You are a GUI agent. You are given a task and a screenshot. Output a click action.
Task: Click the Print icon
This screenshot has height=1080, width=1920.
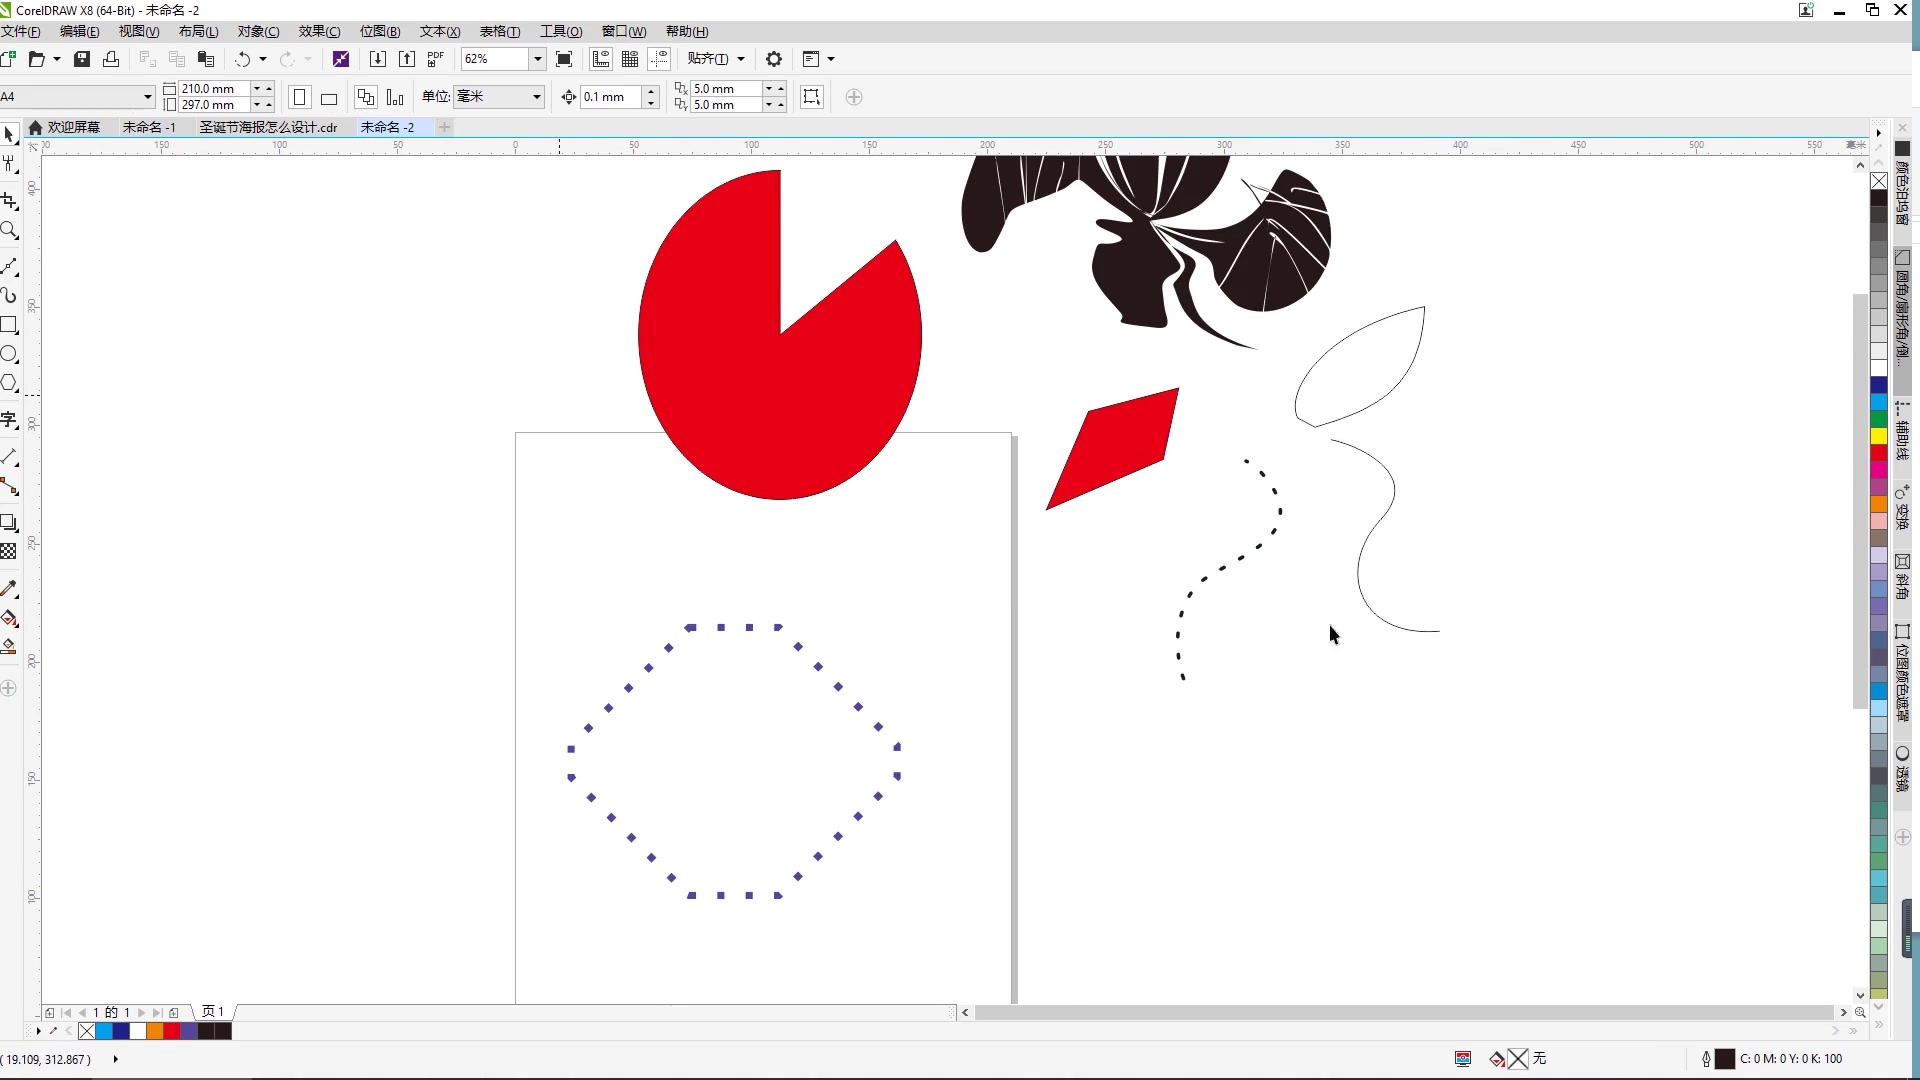[111, 59]
